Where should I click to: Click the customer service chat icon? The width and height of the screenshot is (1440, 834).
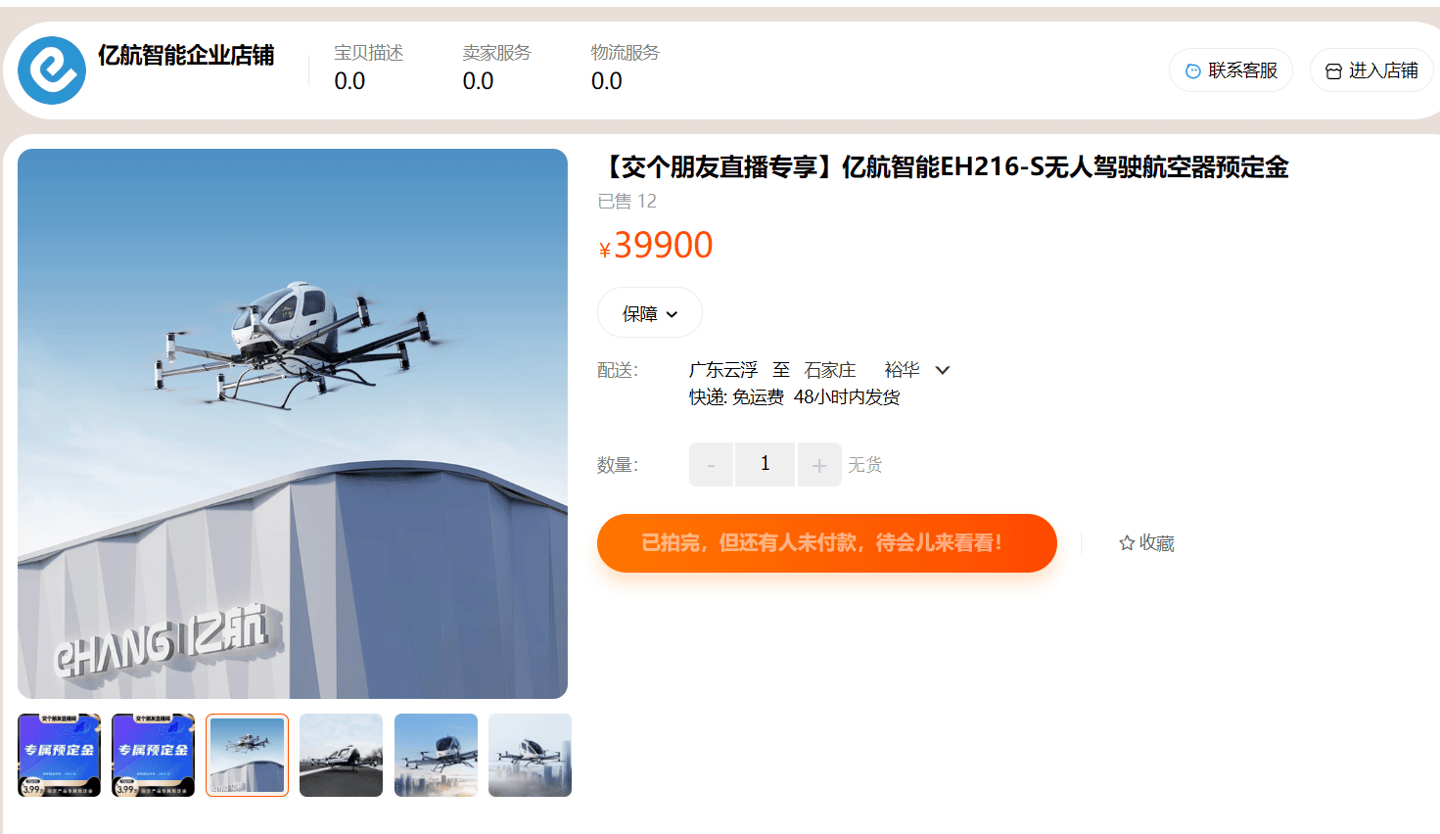click(x=1193, y=71)
